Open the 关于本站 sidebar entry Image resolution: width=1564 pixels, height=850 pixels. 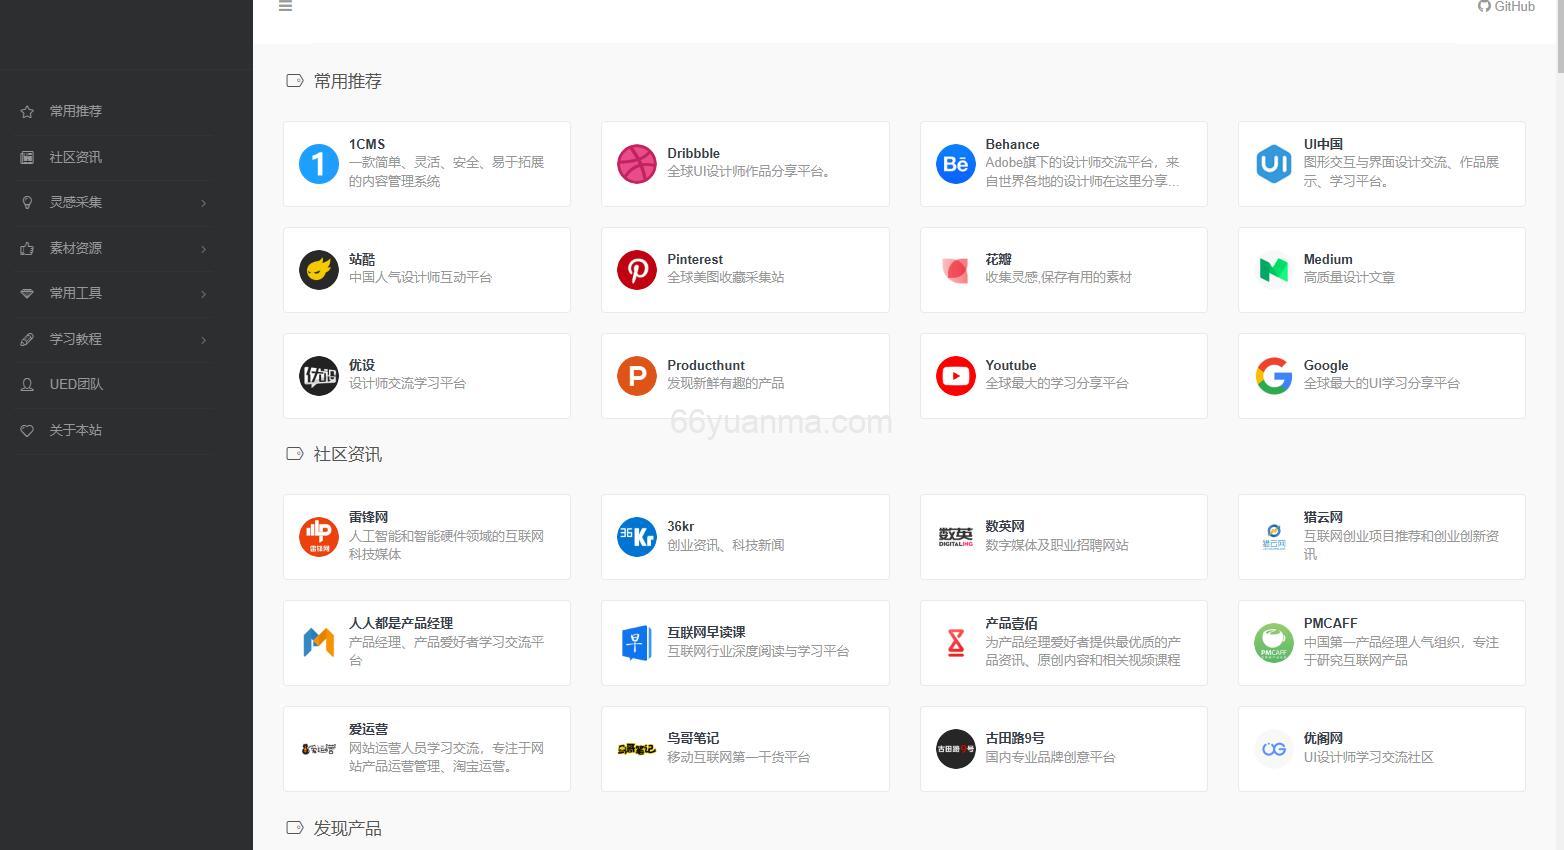(x=75, y=430)
